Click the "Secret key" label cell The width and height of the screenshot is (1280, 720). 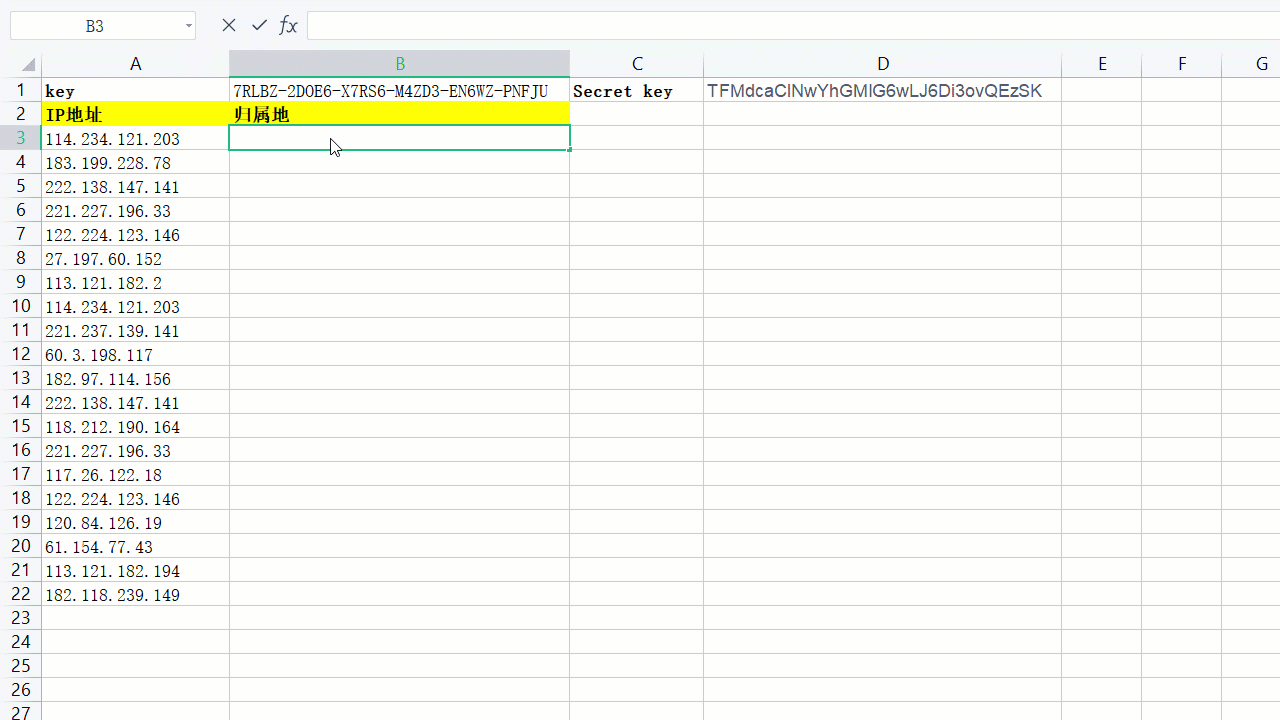[x=637, y=90]
